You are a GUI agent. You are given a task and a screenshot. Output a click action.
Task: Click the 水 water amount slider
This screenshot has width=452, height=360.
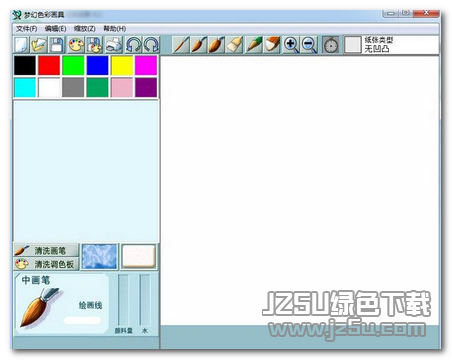tap(144, 300)
